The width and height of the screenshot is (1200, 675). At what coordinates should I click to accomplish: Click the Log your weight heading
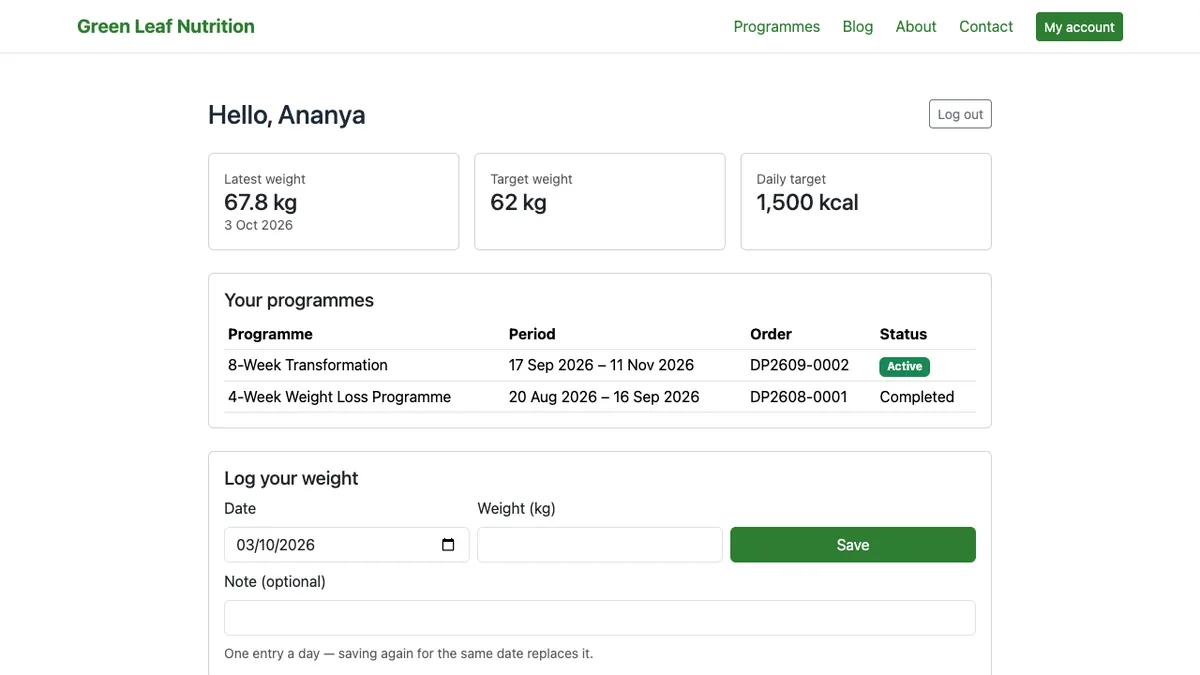pos(291,478)
